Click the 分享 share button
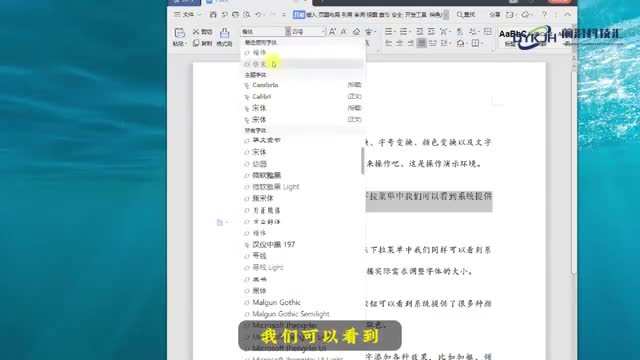The height and width of the screenshot is (360, 640). click(x=495, y=15)
